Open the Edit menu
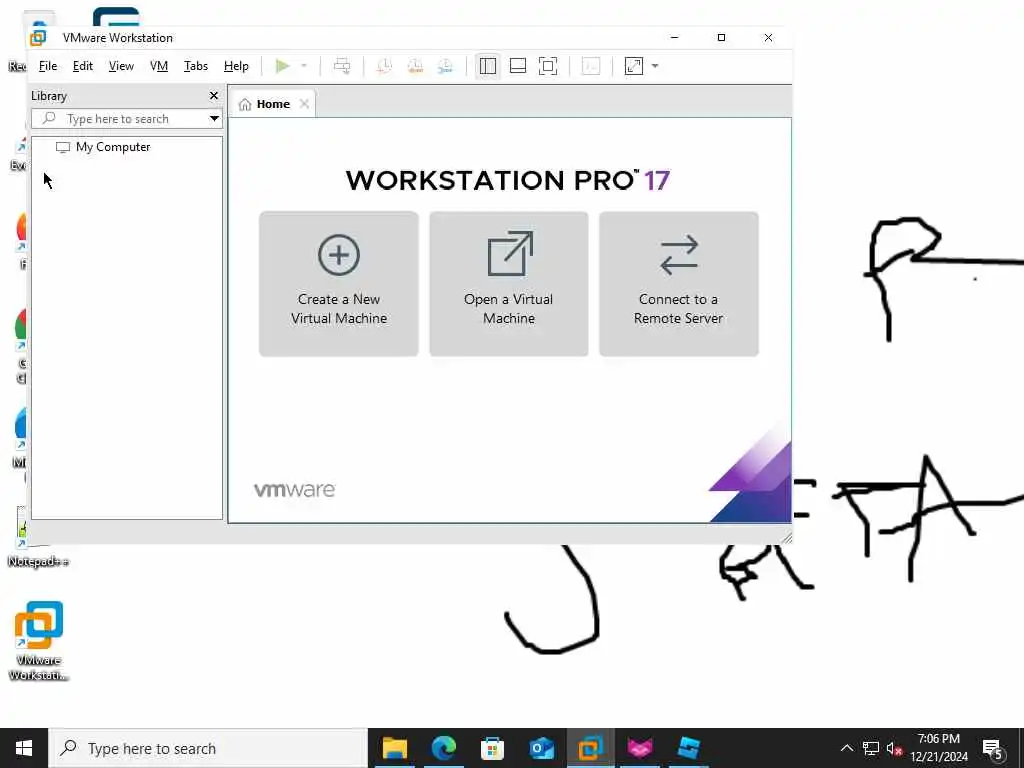Viewport: 1024px width, 768px height. click(x=82, y=66)
